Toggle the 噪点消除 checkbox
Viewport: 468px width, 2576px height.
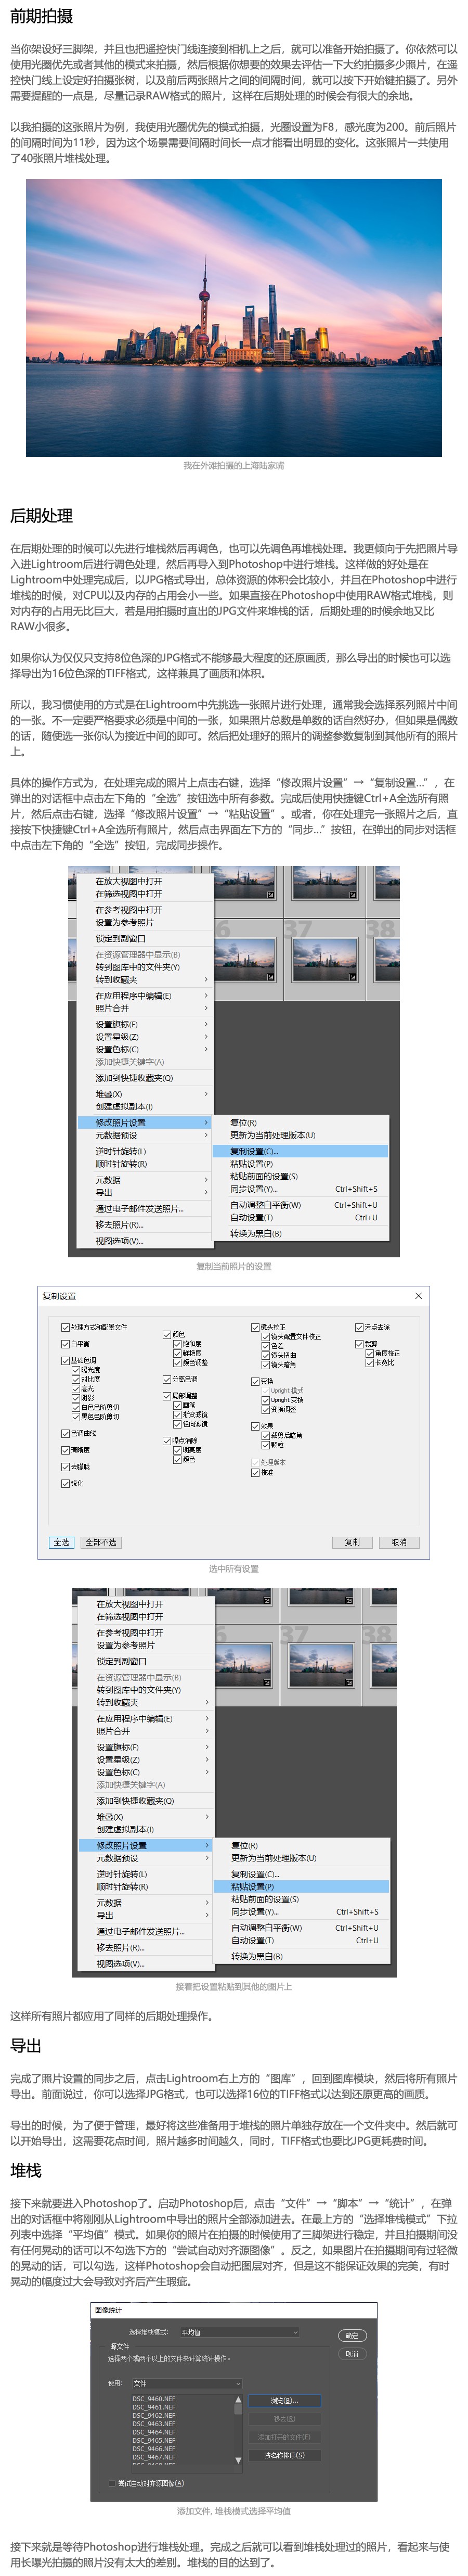pos(167,1441)
